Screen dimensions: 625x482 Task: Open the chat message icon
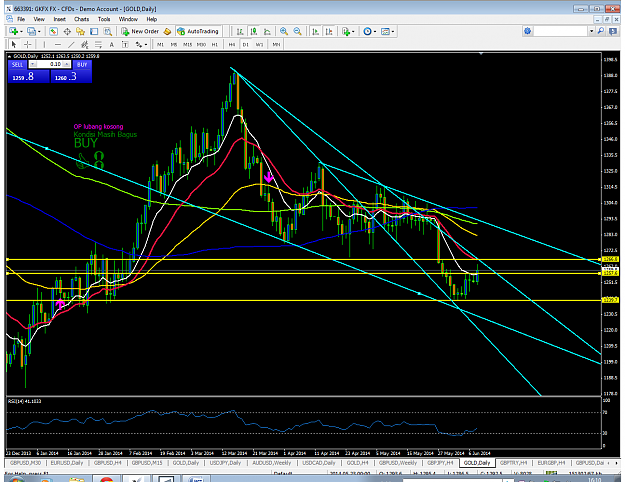pos(613,31)
